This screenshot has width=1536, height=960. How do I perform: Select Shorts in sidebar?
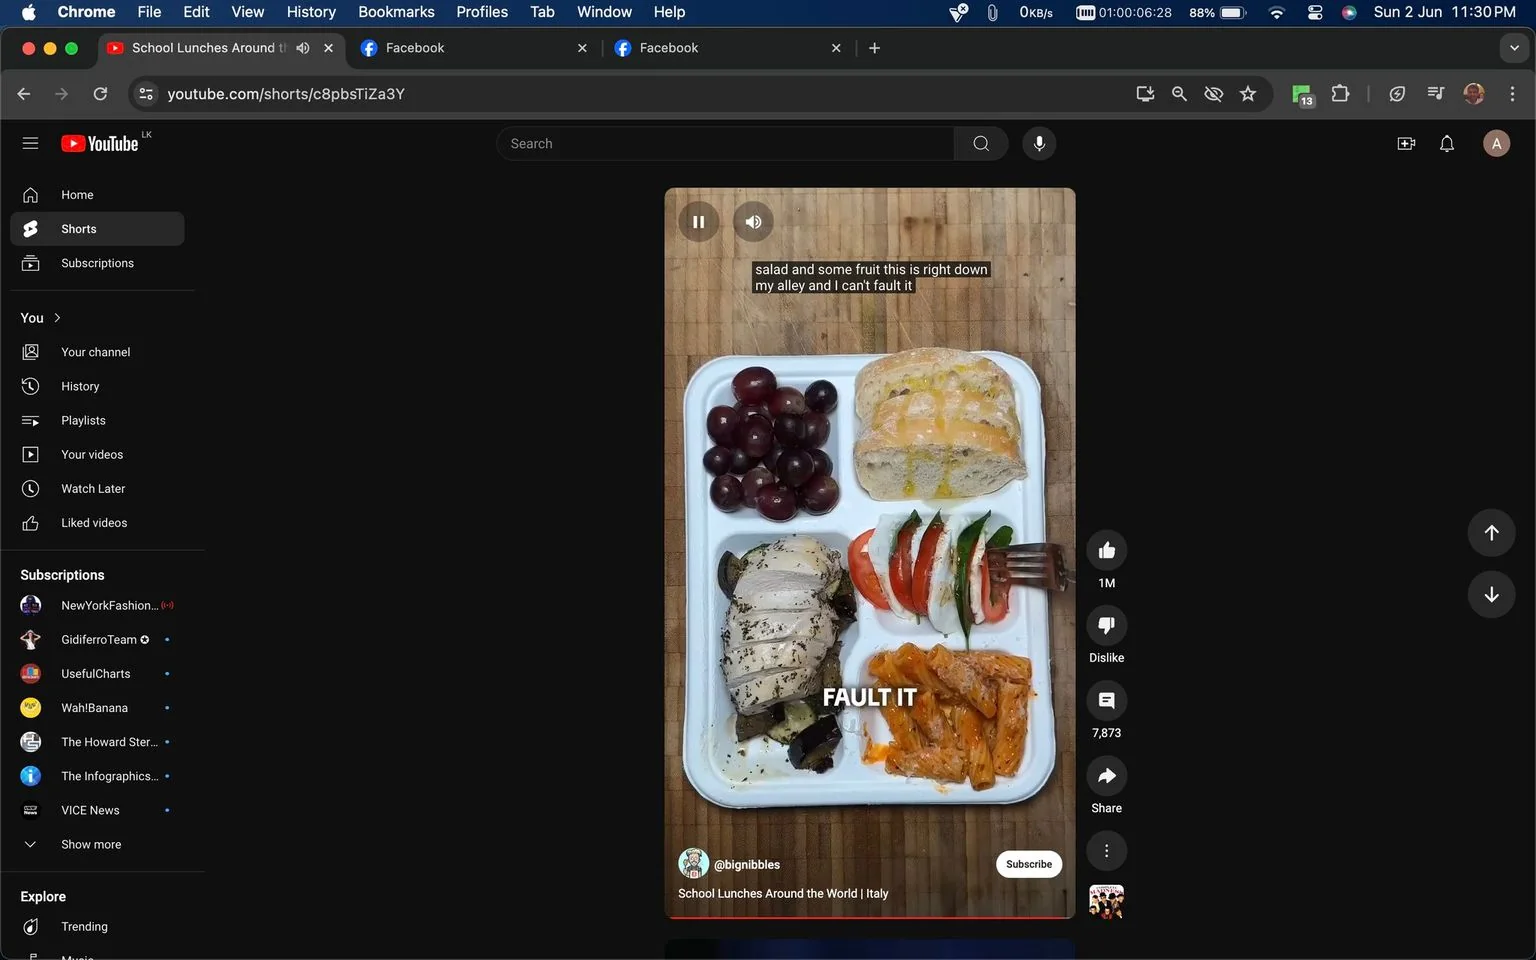pyautogui.click(x=97, y=229)
